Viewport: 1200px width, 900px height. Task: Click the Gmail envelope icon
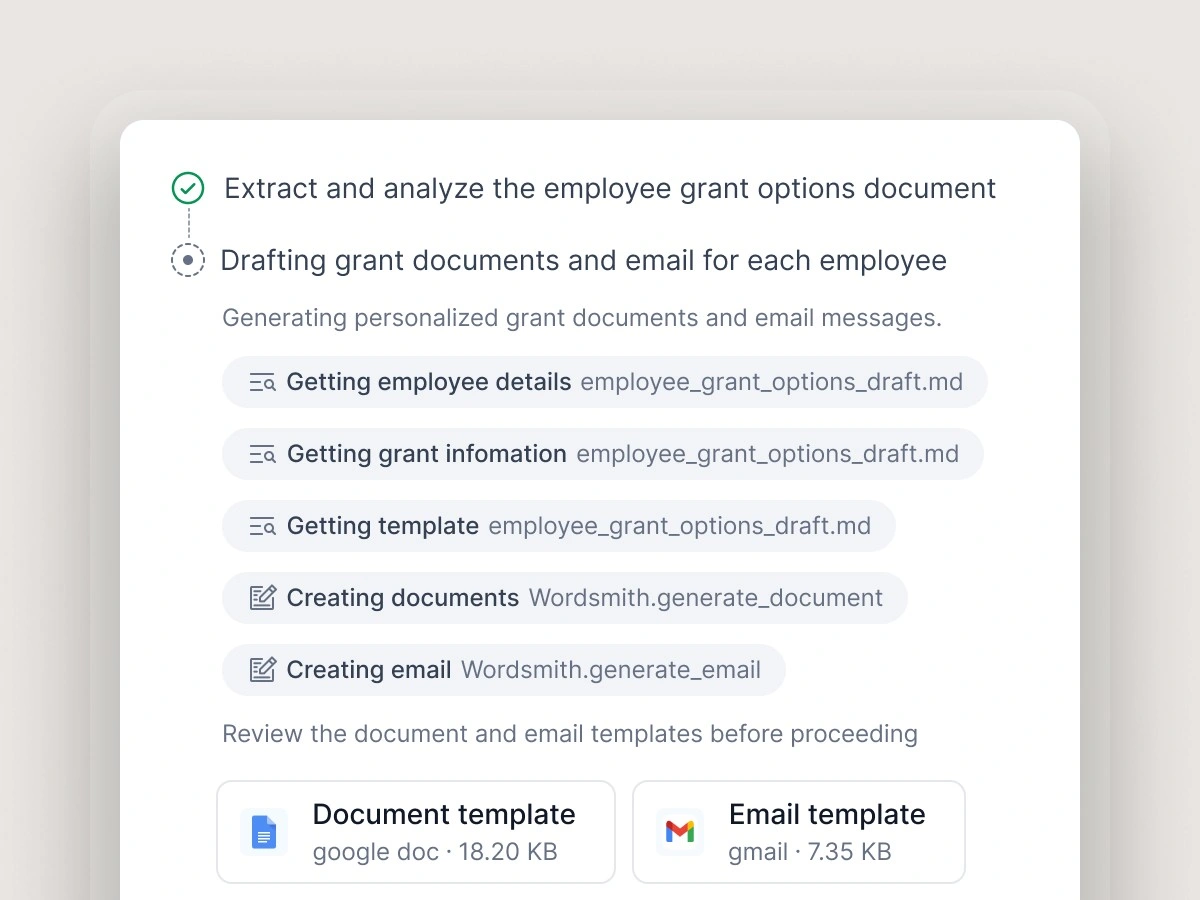(680, 832)
